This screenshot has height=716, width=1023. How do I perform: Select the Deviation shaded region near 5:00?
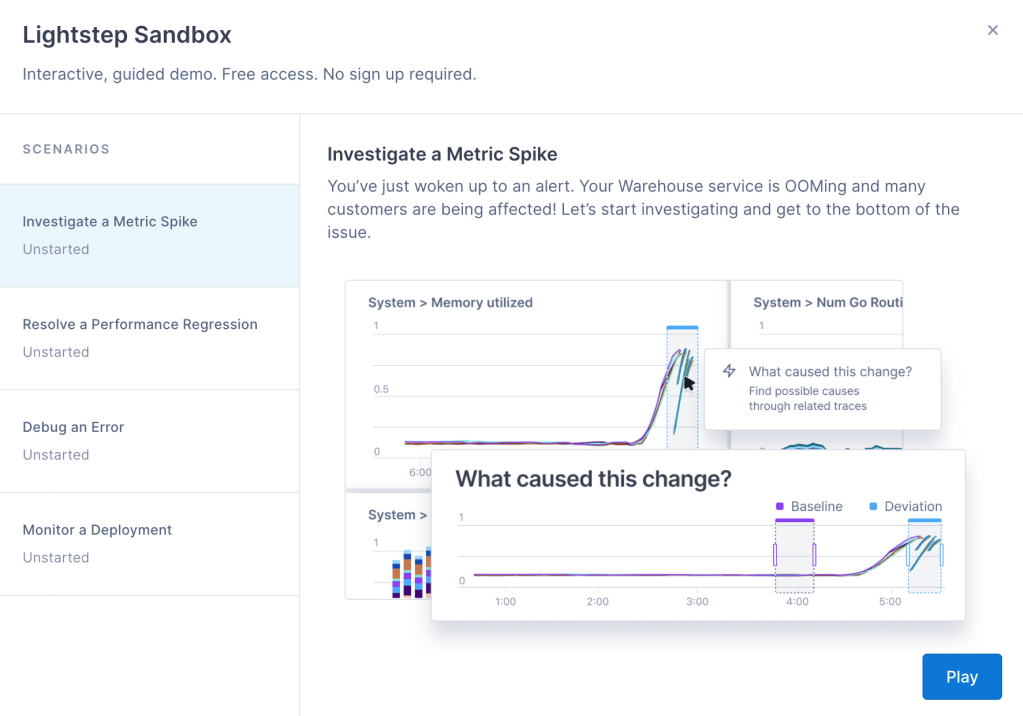[925, 557]
